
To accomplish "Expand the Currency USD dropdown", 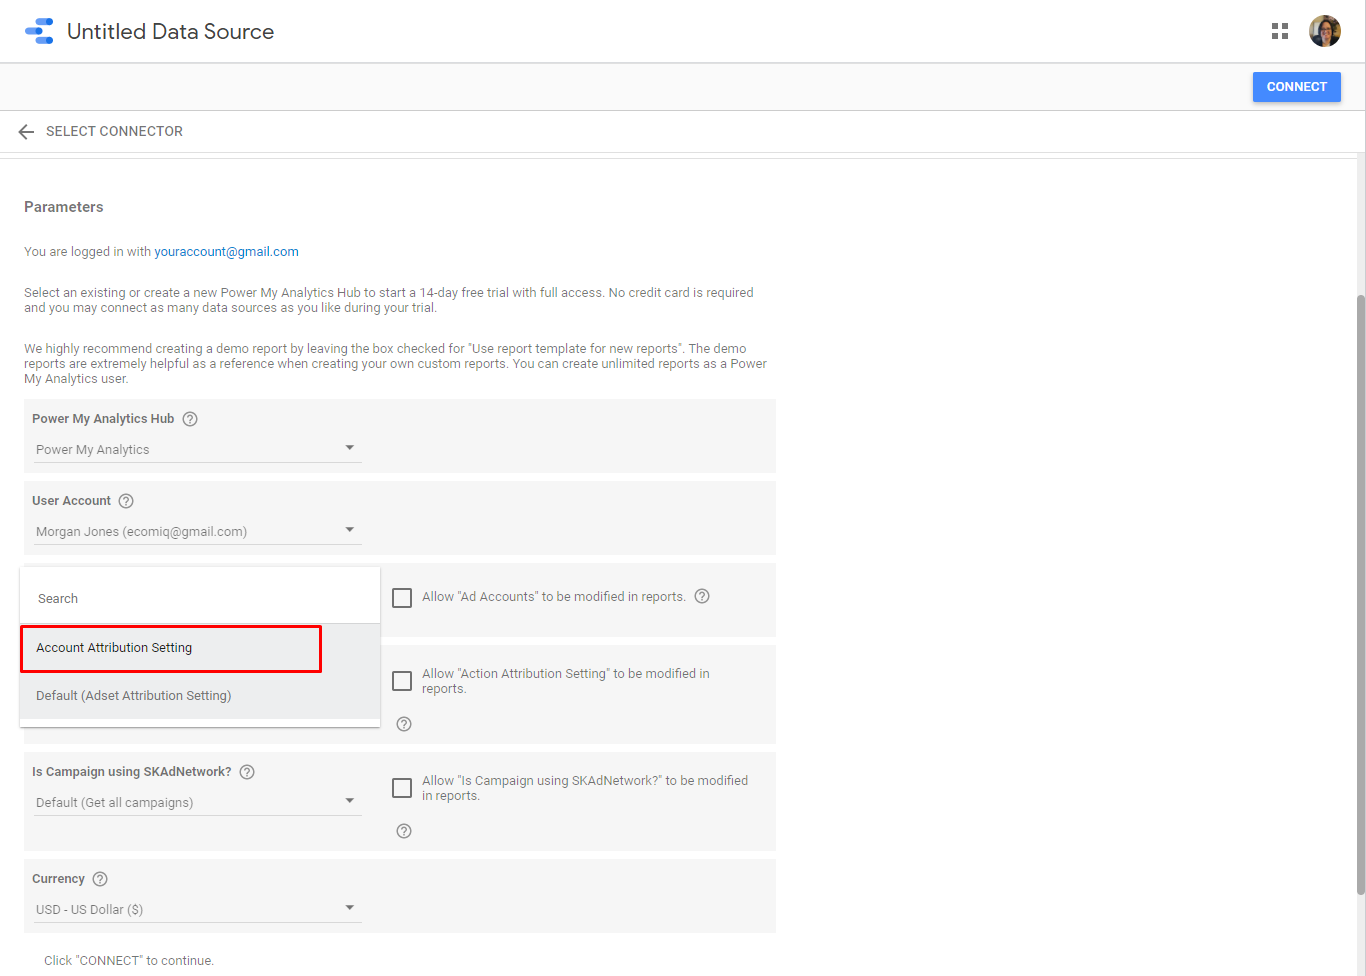I will [196, 909].
